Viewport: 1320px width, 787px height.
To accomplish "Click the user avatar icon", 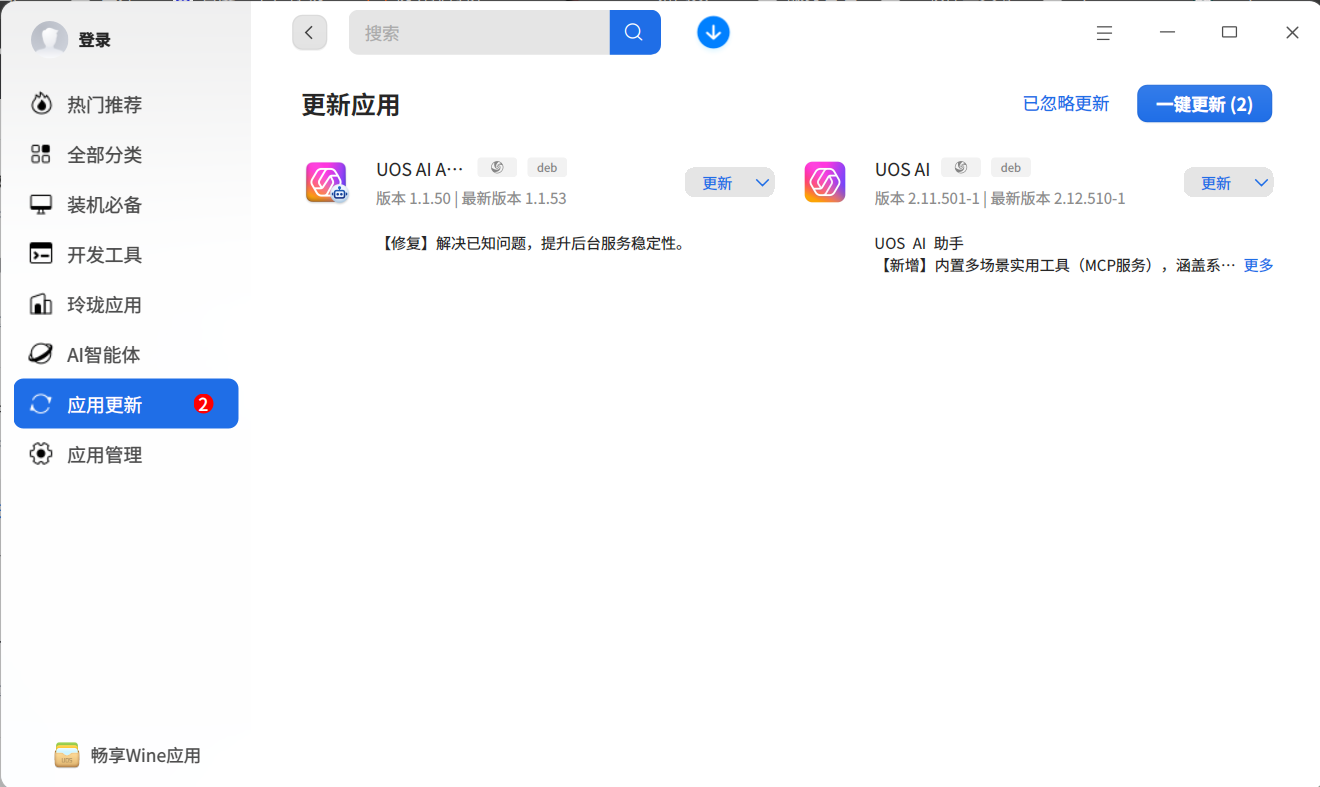I will (x=49, y=40).
